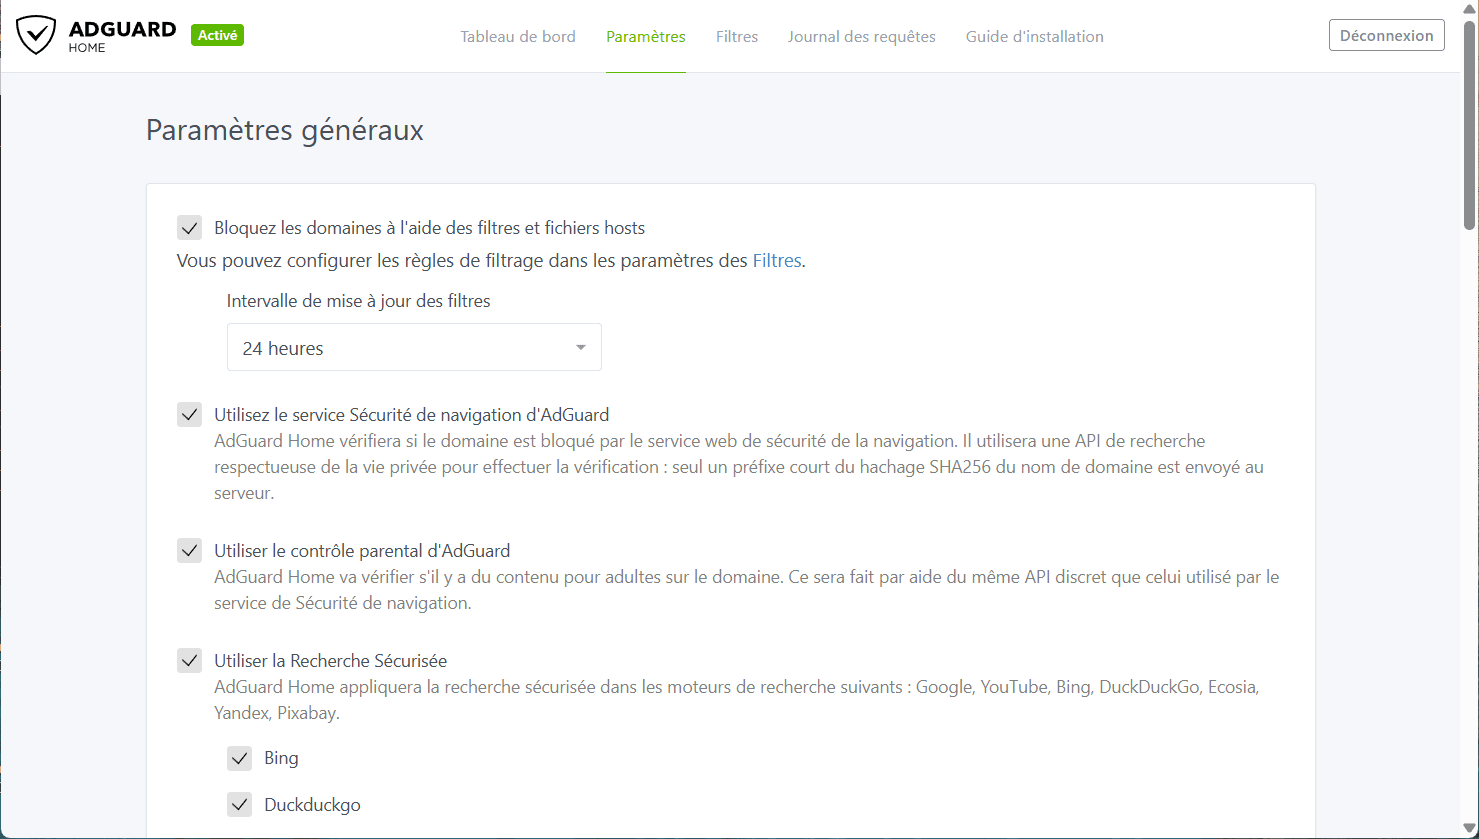1479x839 pixels.
Task: Toggle Recherche Sécurisée checkbox
Action: [x=190, y=660]
